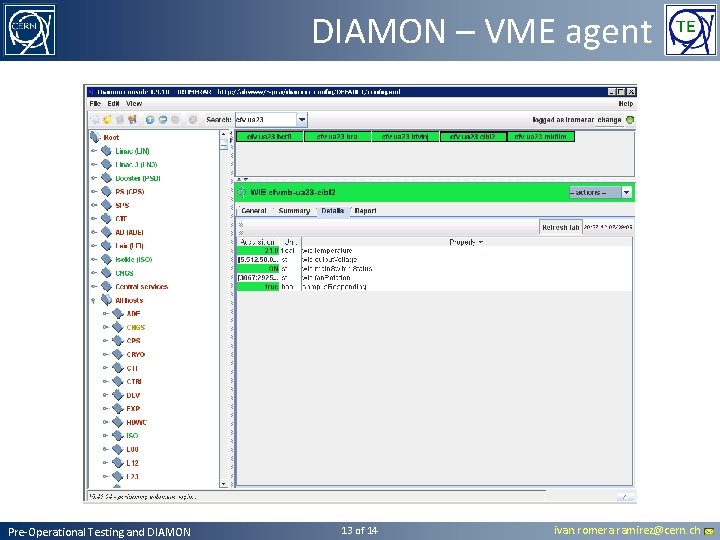The width and height of the screenshot is (720, 540).
Task: Expand the DLV host group
Action: coord(105,395)
